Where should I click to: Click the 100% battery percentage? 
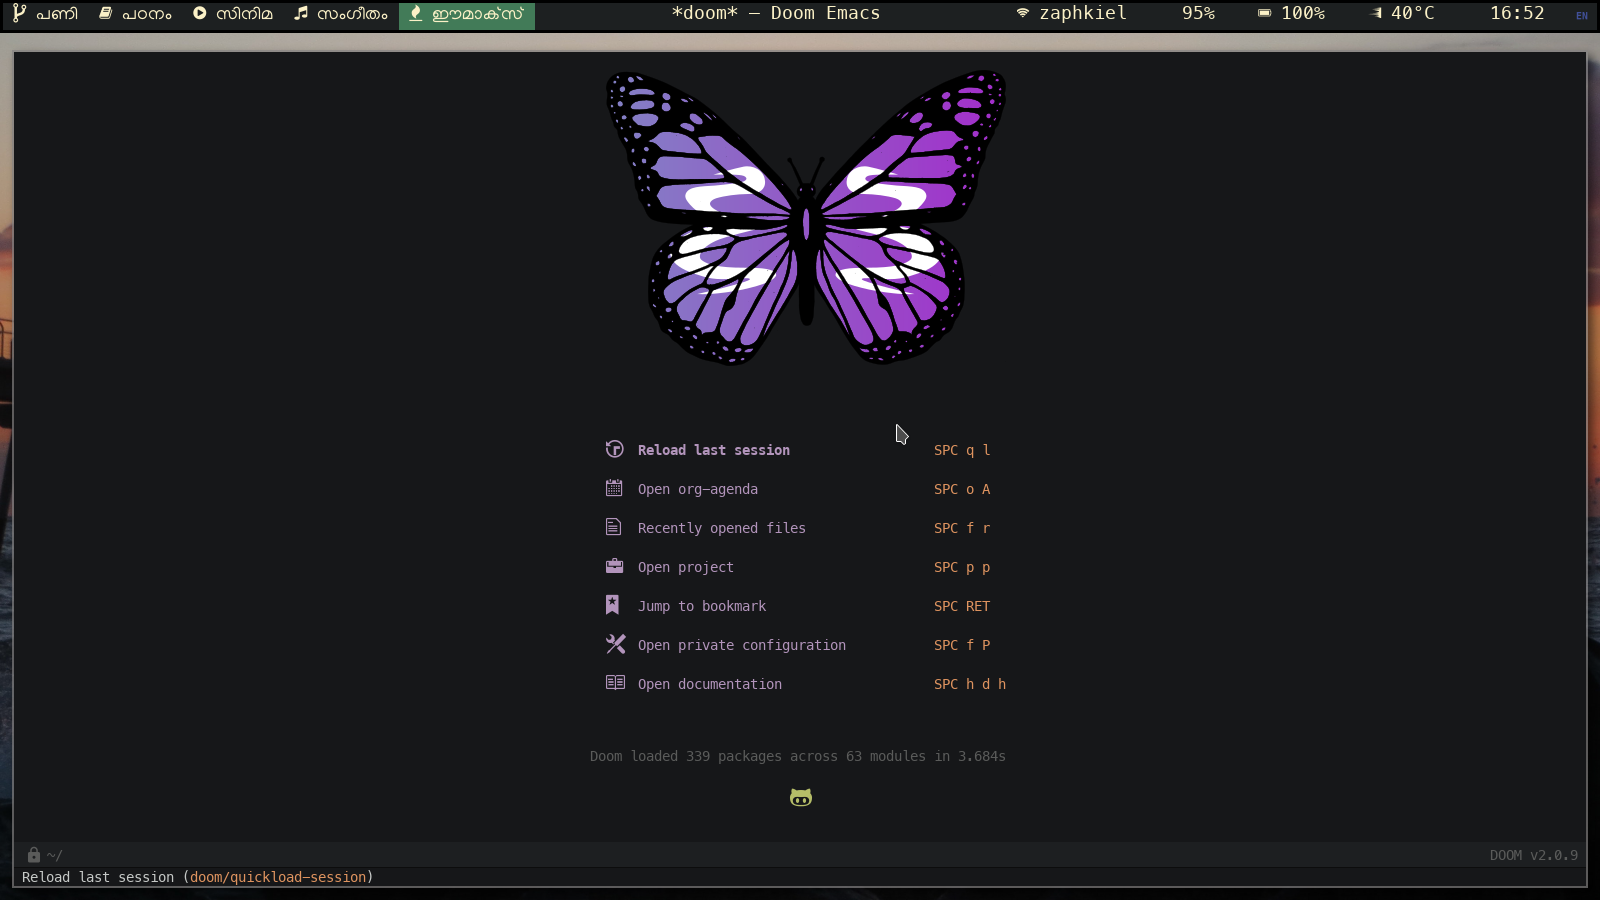pyautogui.click(x=1303, y=13)
